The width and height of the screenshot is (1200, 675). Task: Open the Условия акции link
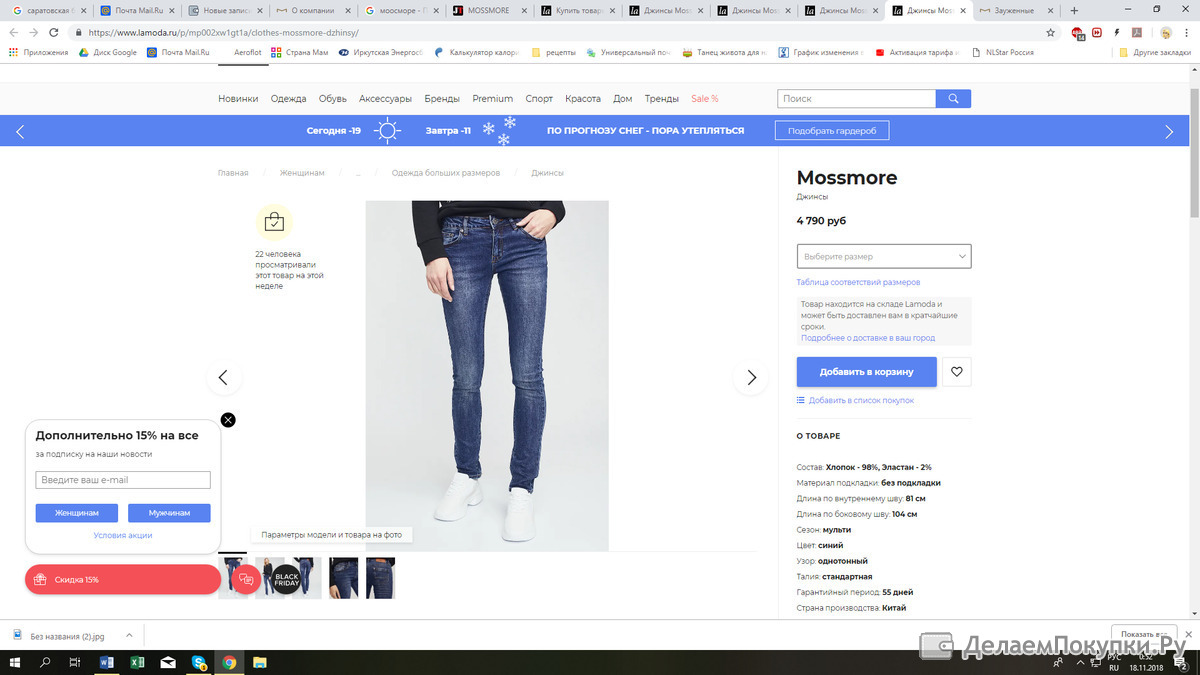pyautogui.click(x=123, y=535)
